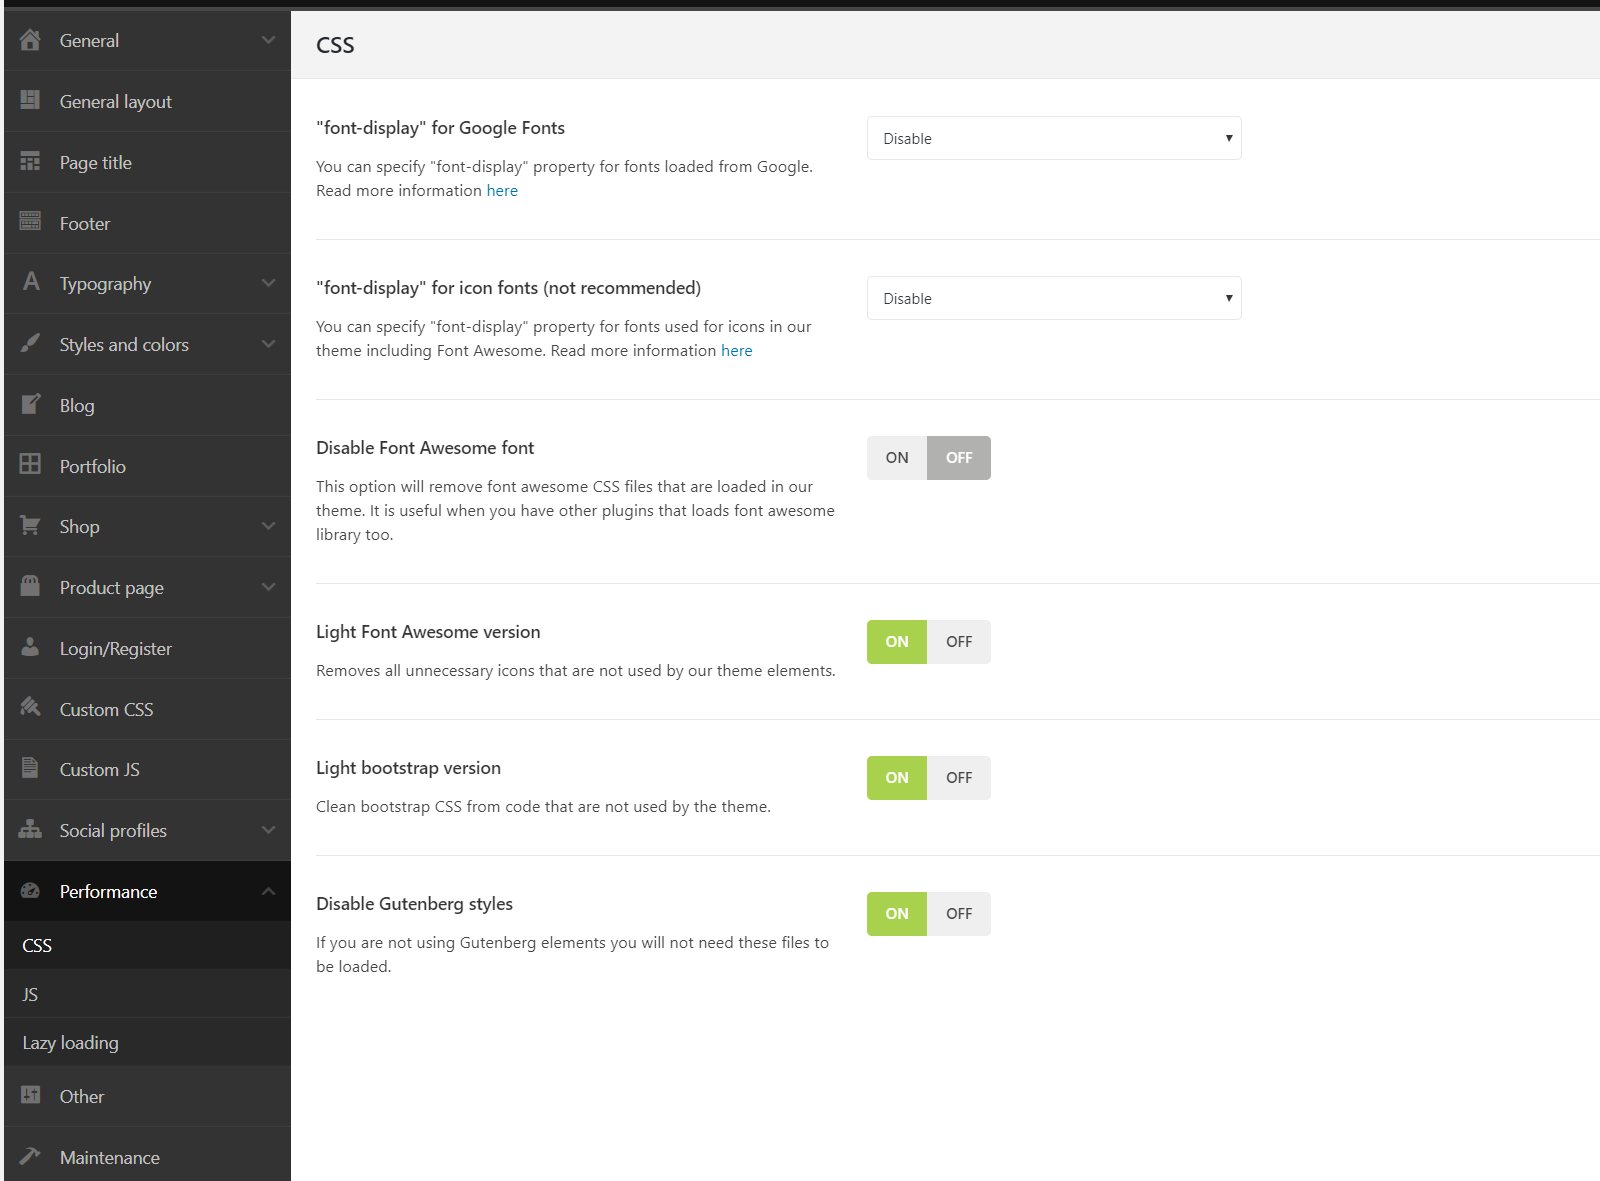Click the Styles and colors brush icon

click(30, 343)
